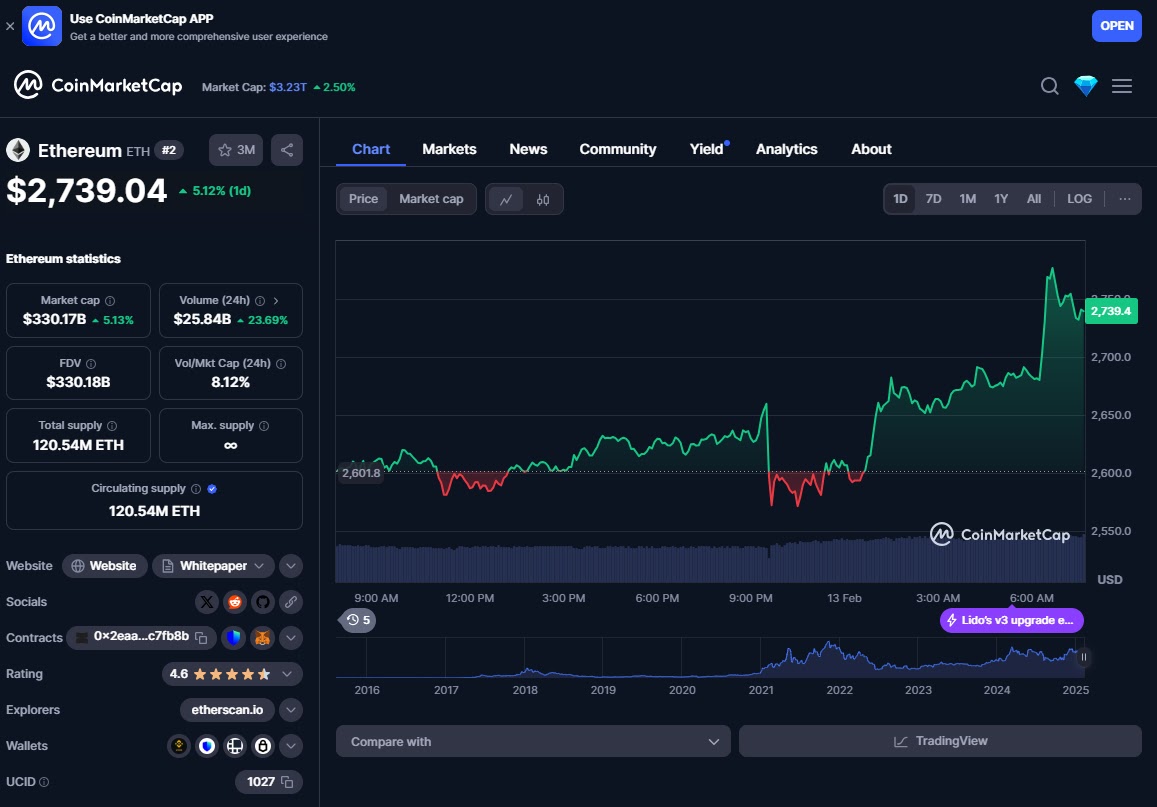Select the 7D time range

point(933,198)
